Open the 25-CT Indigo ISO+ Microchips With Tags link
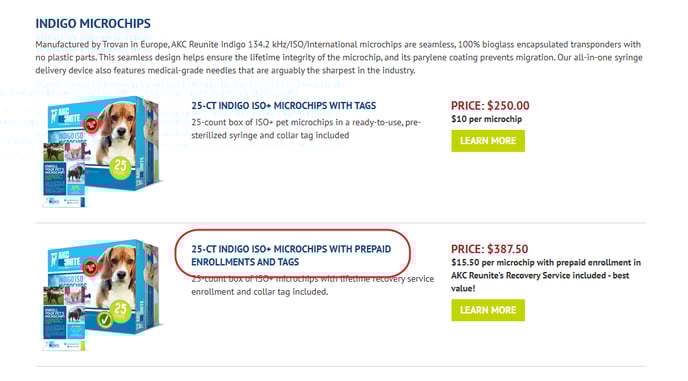 coord(283,106)
